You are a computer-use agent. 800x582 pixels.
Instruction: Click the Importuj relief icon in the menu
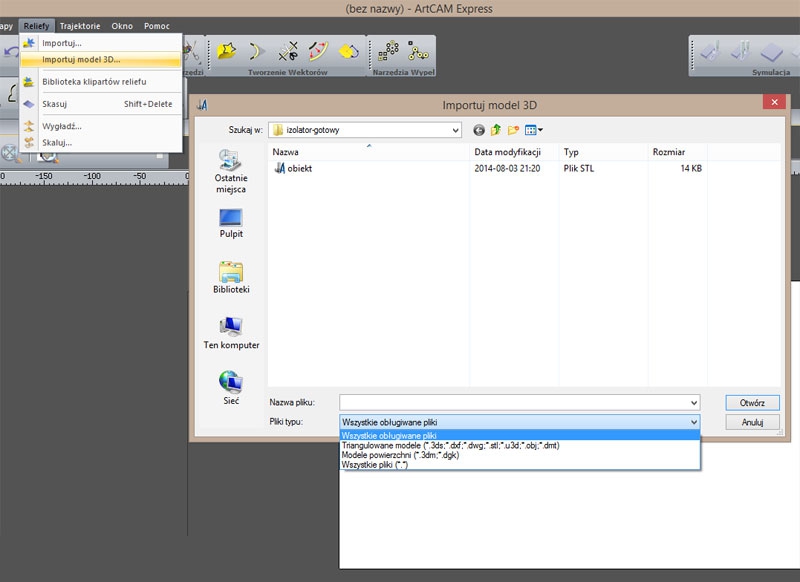pyautogui.click(x=29, y=43)
